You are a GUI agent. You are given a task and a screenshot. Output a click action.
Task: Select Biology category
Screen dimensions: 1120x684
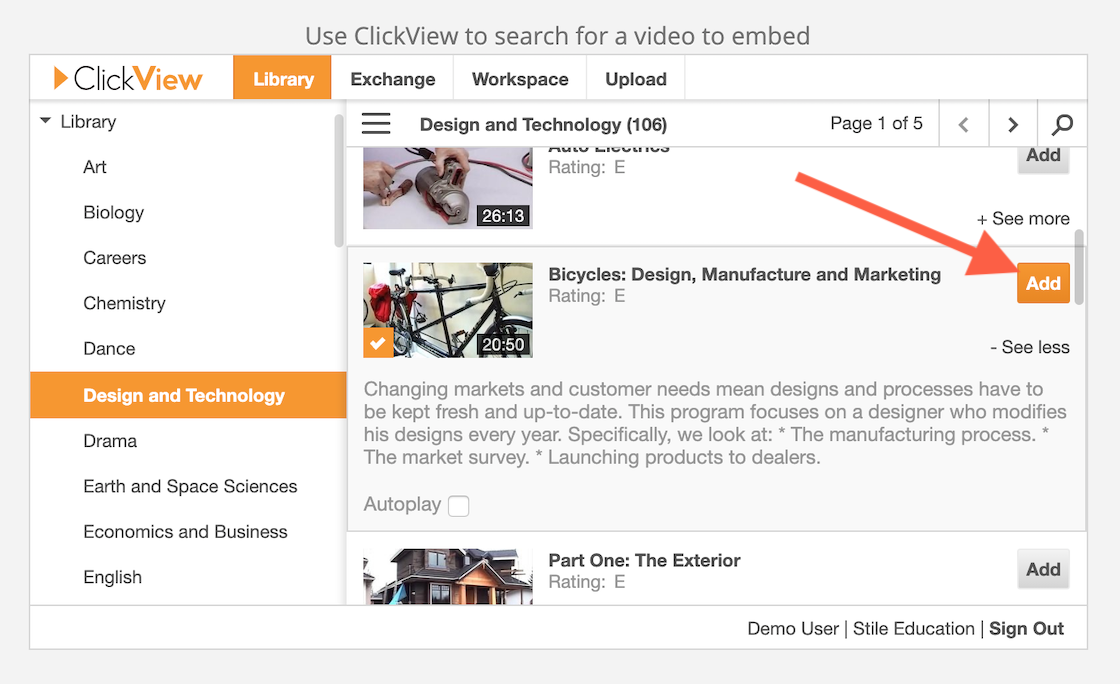[x=114, y=213]
